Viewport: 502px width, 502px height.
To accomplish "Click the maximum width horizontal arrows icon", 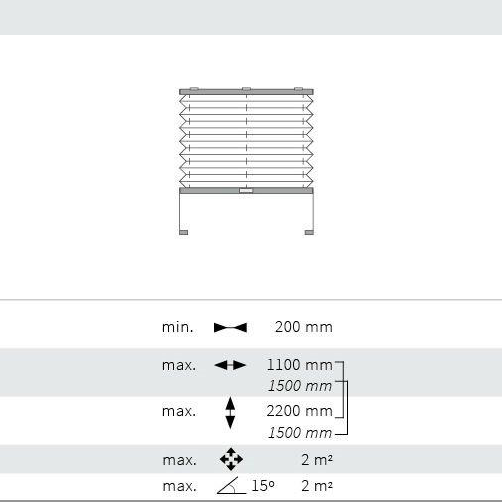I will (x=230, y=365).
